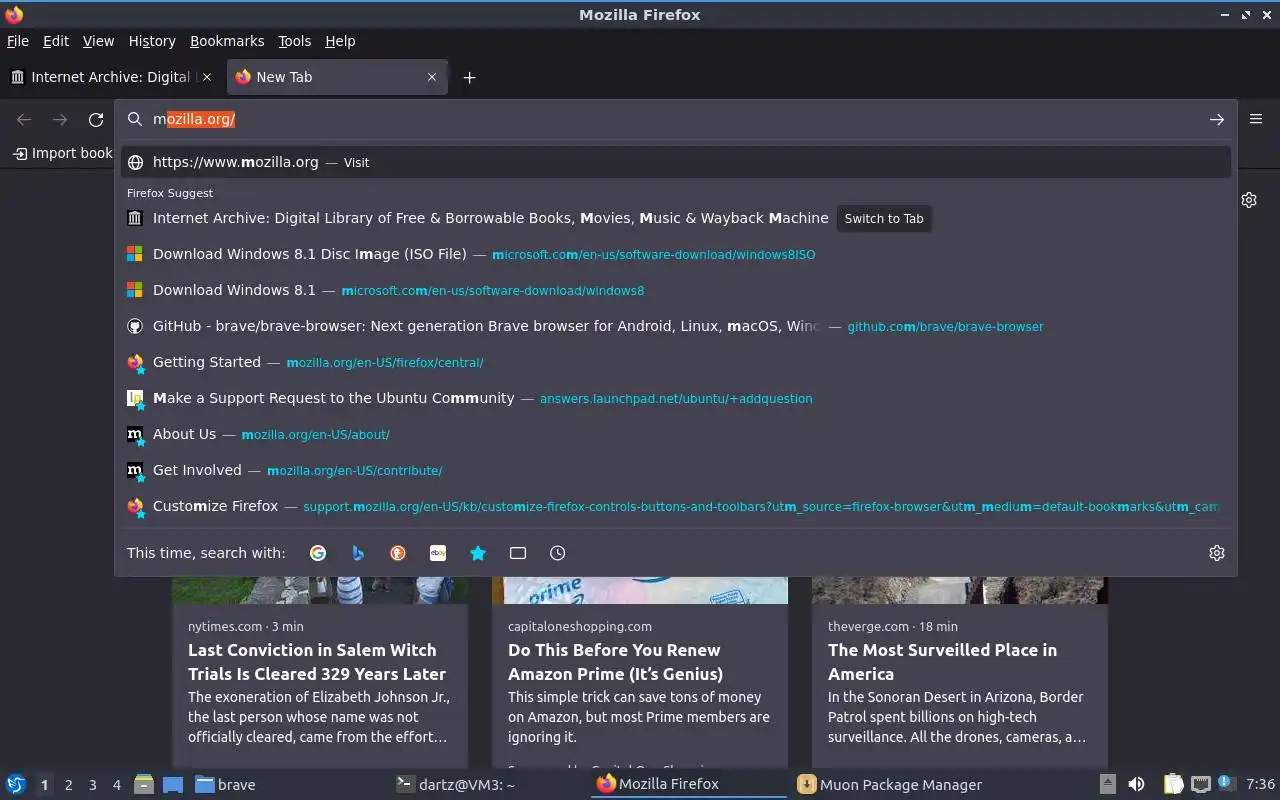Click the show desktop icon in taskbar
The height and width of the screenshot is (800, 1280).
(x=172, y=785)
